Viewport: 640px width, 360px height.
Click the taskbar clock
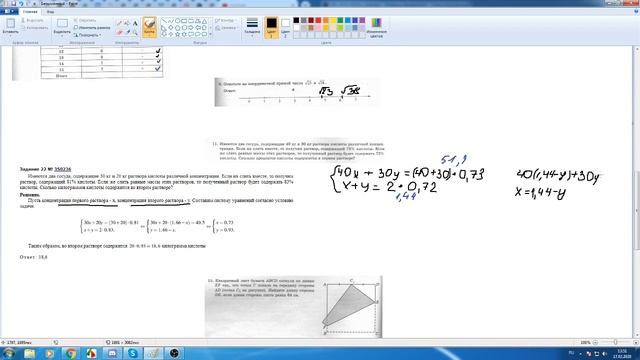pyautogui.click(x=622, y=353)
